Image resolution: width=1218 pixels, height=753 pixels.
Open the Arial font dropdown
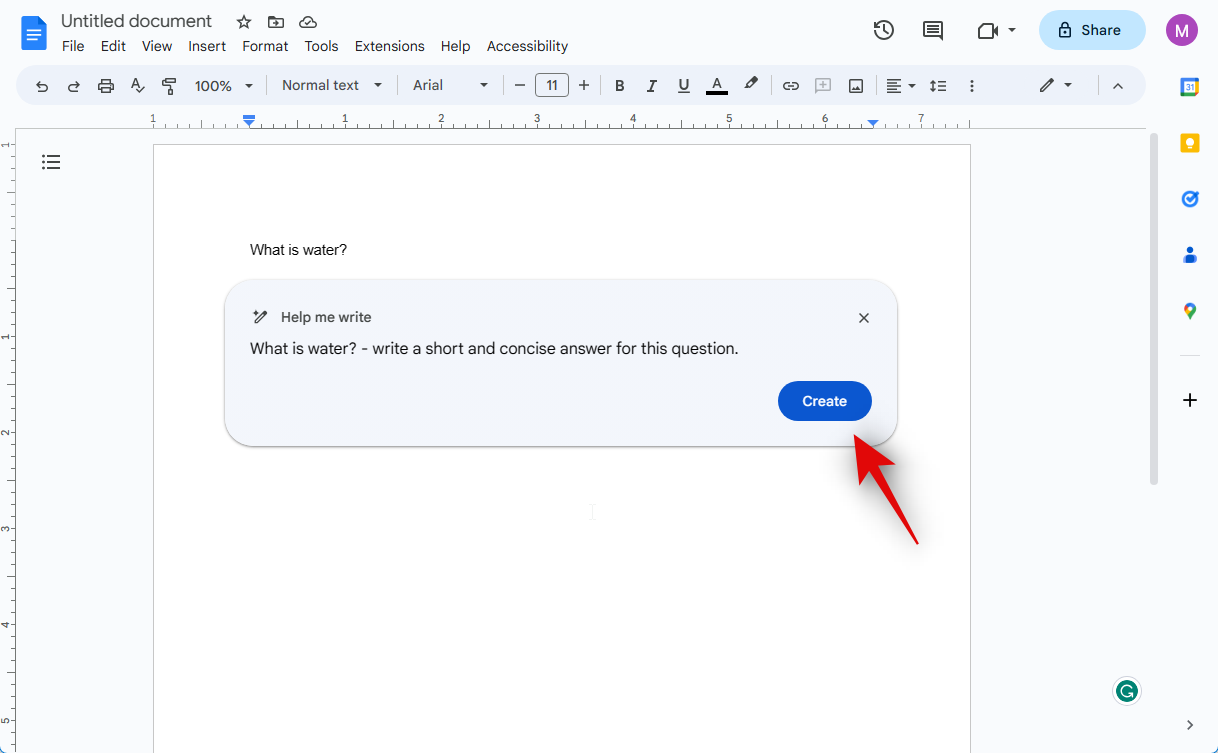tap(450, 86)
